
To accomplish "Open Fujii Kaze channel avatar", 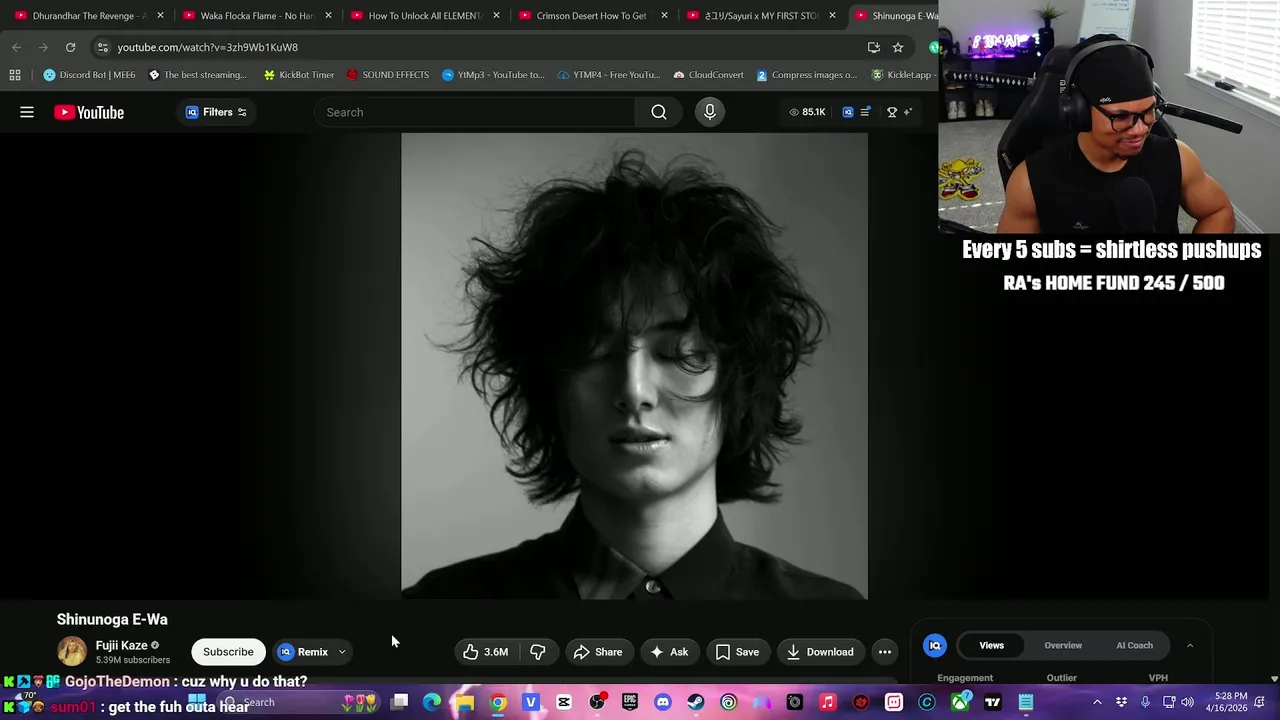I will click(x=72, y=652).
